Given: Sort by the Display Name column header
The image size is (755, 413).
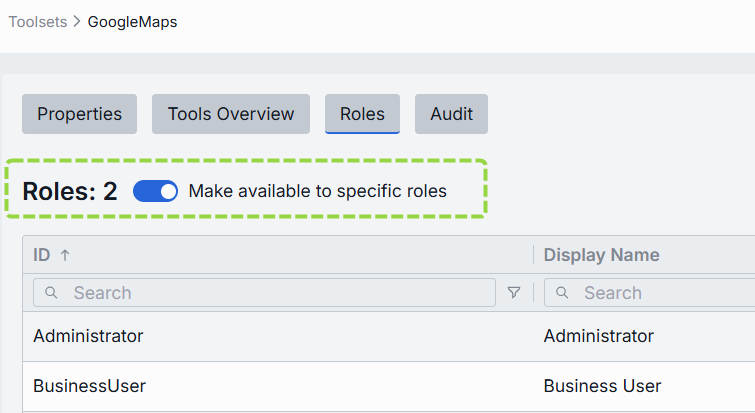Looking at the screenshot, I should (x=601, y=255).
